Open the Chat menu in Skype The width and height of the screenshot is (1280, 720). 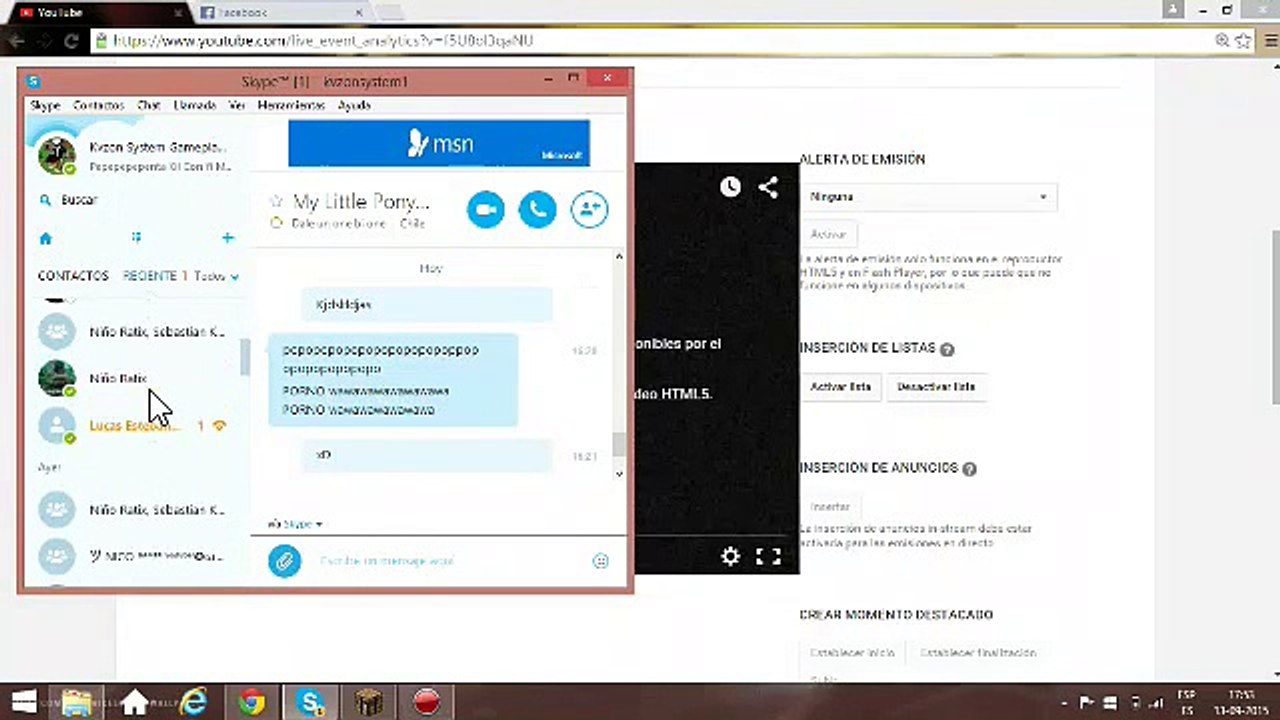coord(148,105)
